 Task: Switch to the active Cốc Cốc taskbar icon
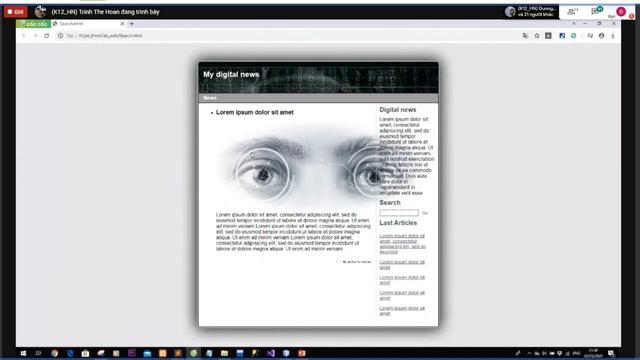pyautogui.click(x=193, y=353)
